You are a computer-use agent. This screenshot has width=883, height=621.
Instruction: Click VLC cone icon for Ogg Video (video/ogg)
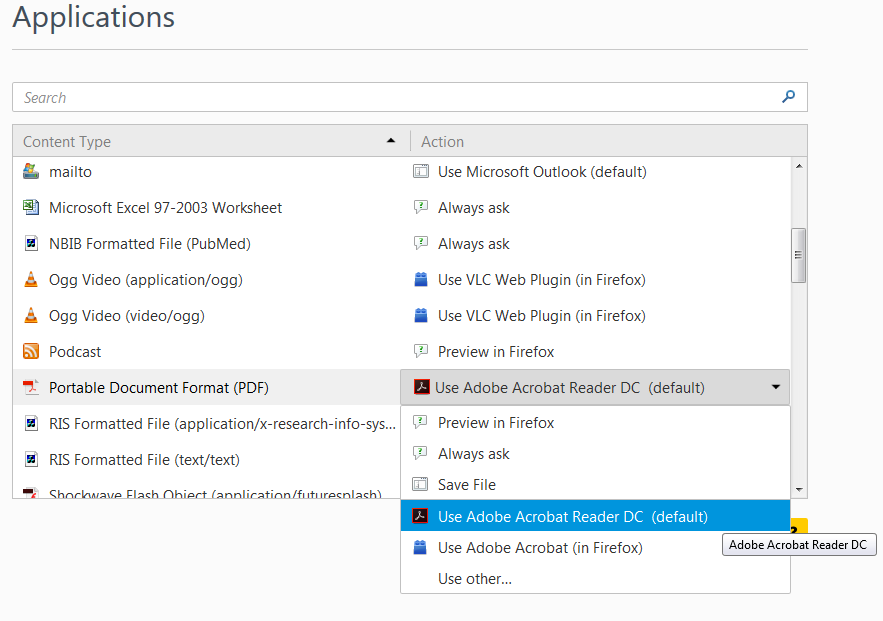(x=31, y=315)
